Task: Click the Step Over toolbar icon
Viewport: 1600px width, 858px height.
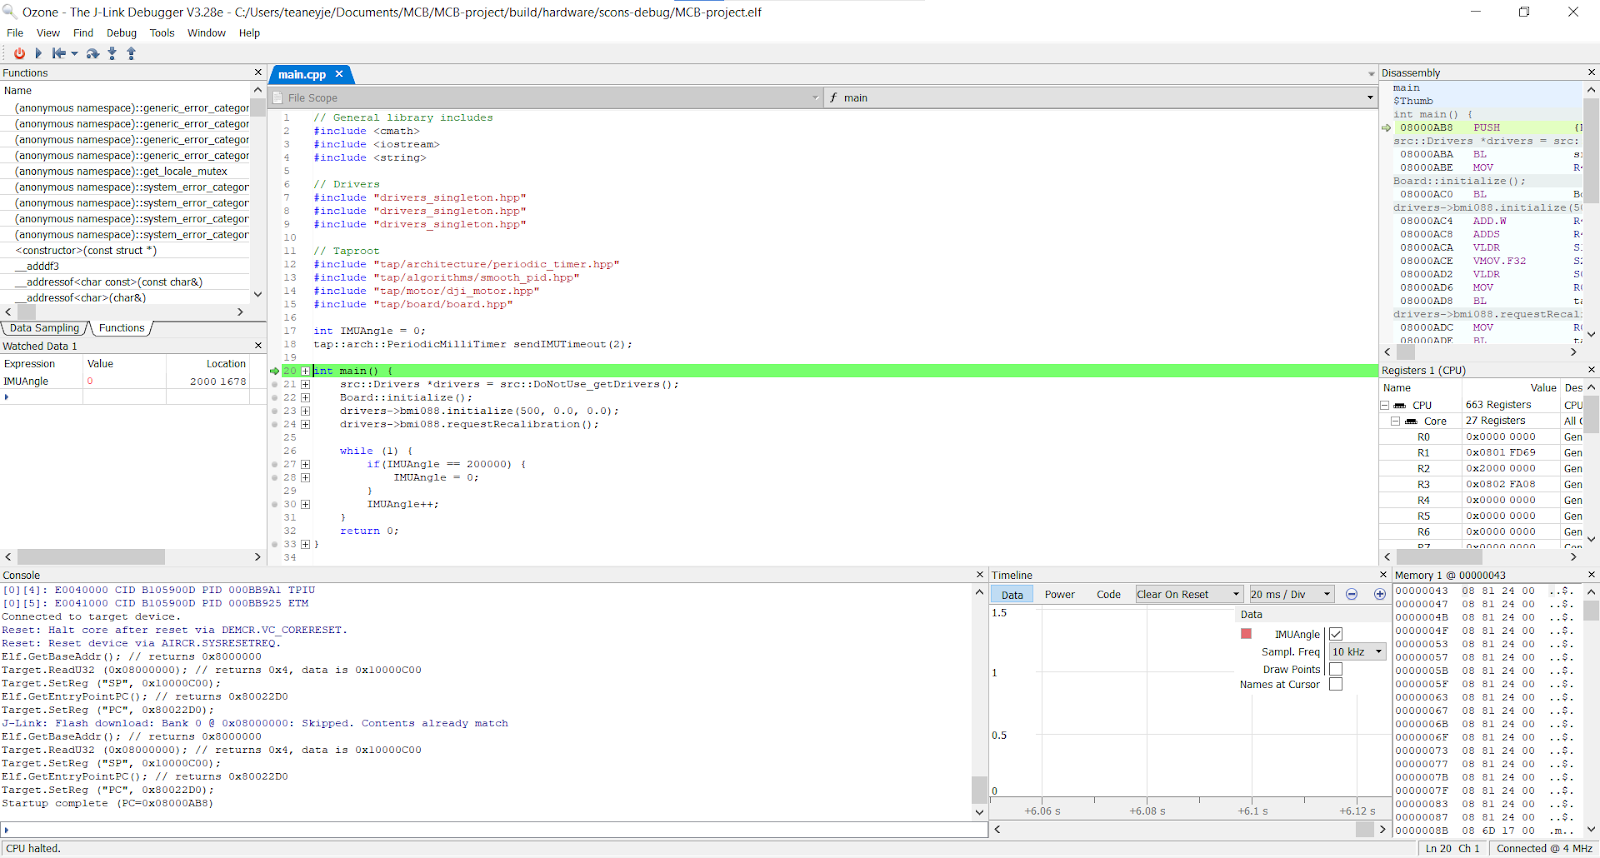Action: (93, 53)
